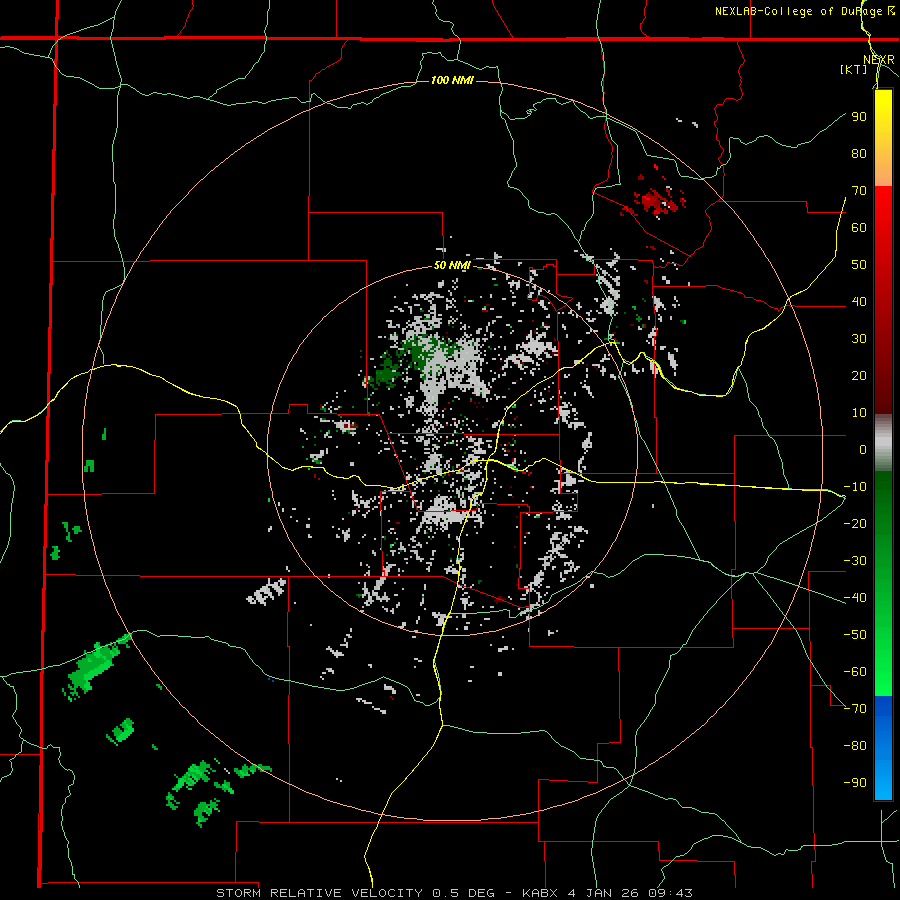Click the 0 value on velocity scale
Viewport: 900px width, 900px height.
pyautogui.click(x=863, y=449)
